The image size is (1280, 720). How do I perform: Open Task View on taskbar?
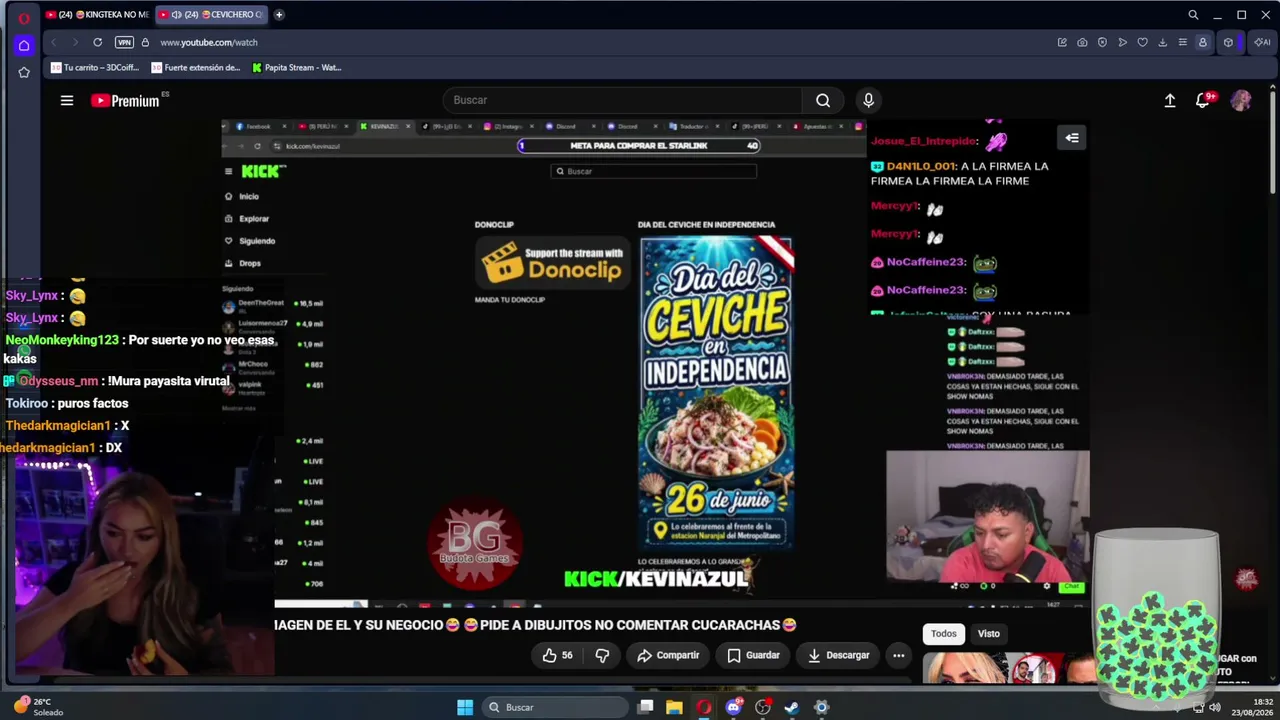pos(646,707)
